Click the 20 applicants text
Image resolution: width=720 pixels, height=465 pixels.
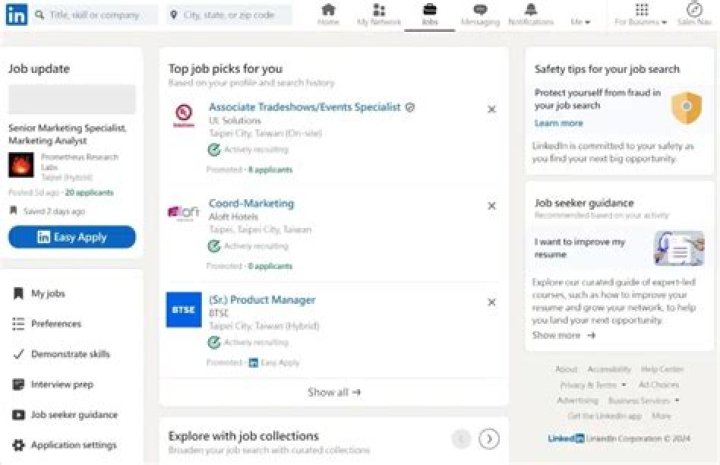pos(89,192)
